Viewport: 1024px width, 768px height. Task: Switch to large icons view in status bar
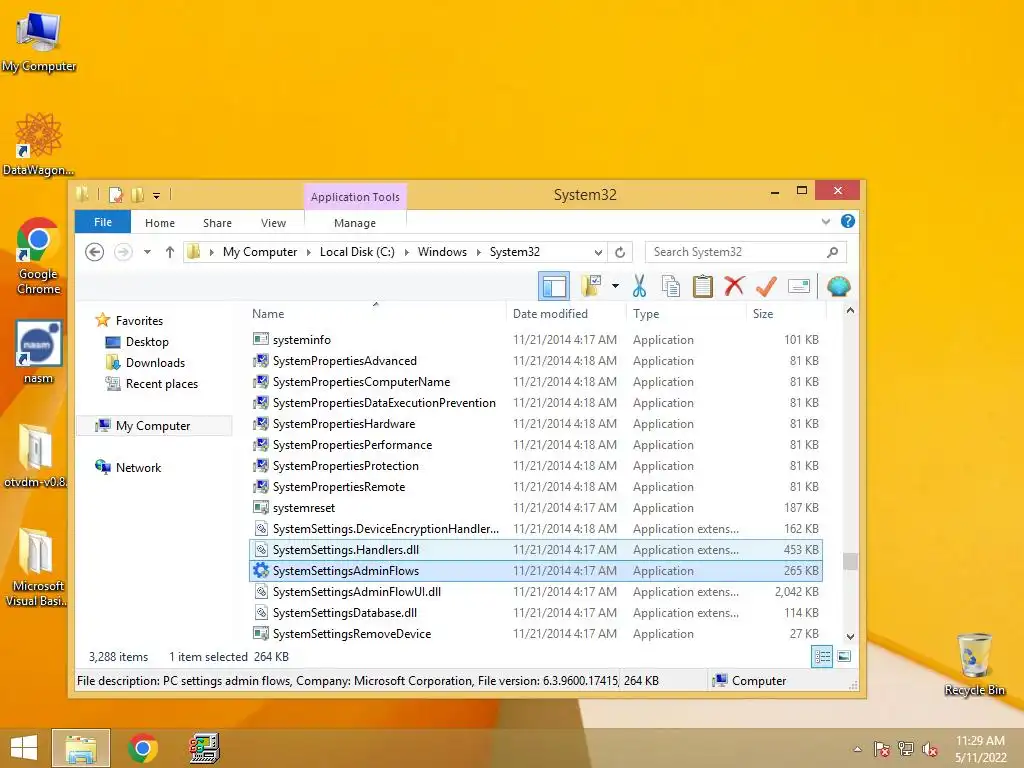click(844, 656)
